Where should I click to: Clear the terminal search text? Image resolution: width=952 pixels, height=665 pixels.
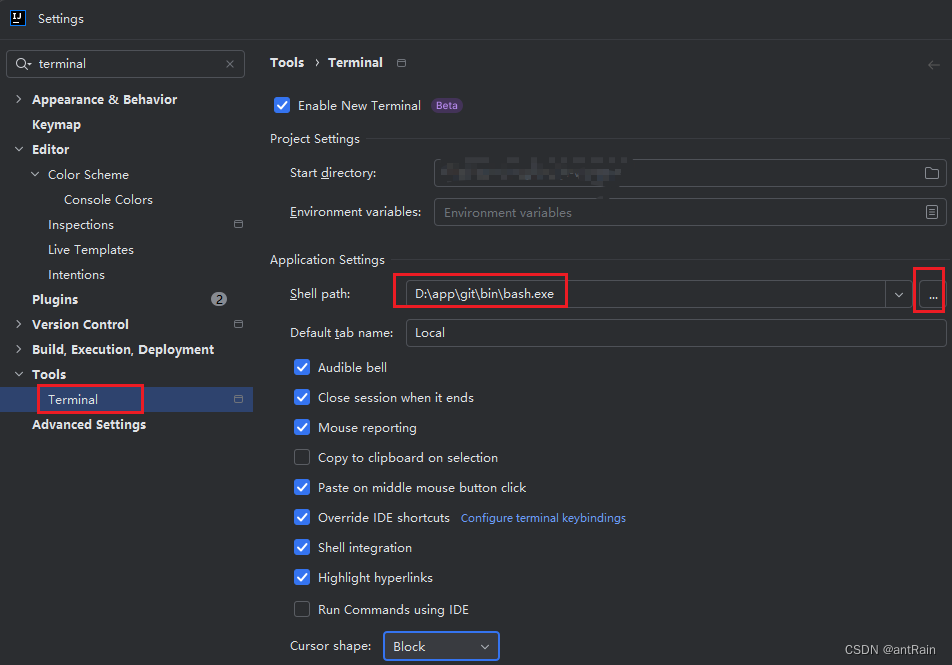click(x=230, y=64)
